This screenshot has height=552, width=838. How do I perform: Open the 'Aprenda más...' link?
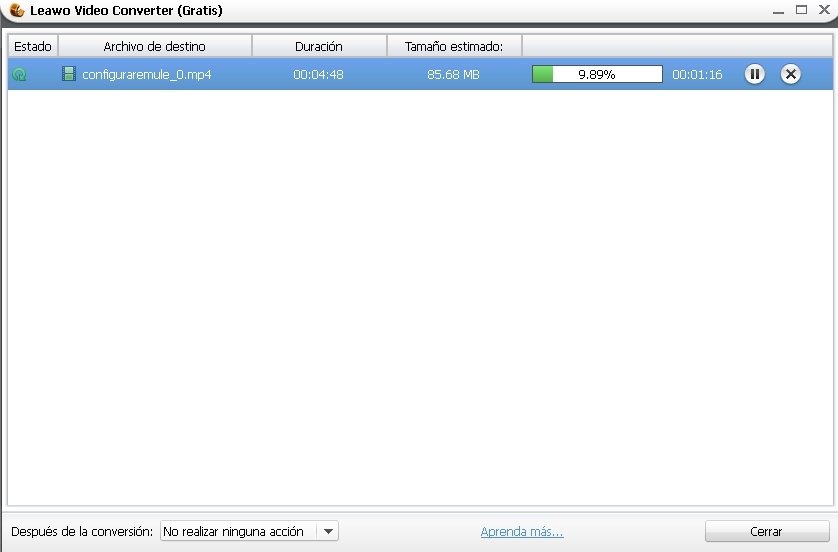pos(522,531)
